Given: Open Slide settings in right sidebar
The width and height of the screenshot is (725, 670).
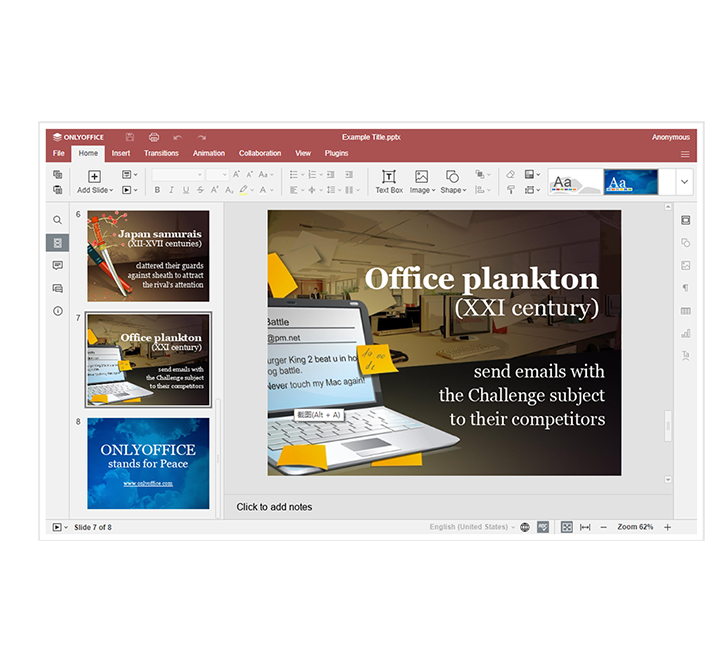Looking at the screenshot, I should (686, 220).
